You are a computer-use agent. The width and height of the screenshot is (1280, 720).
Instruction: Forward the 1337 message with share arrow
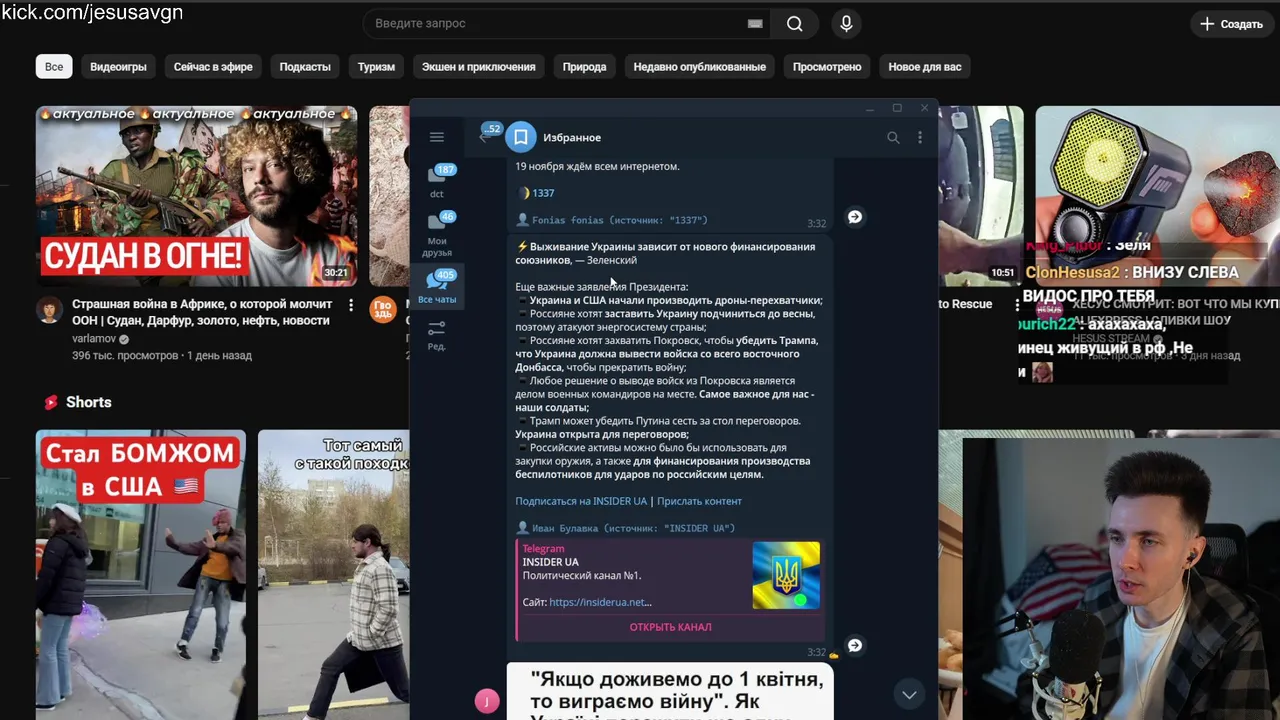click(855, 217)
